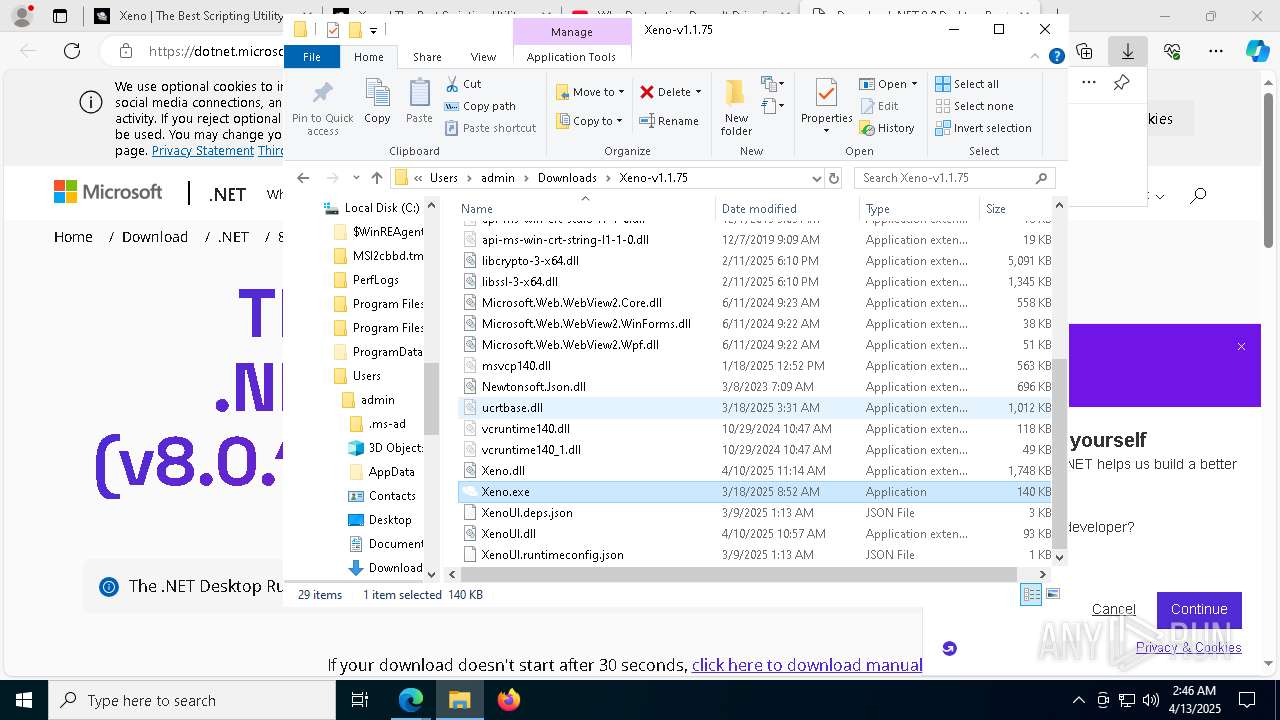Expand the Delete dropdown arrow
Image resolution: width=1280 pixels, height=720 pixels.
tap(698, 92)
